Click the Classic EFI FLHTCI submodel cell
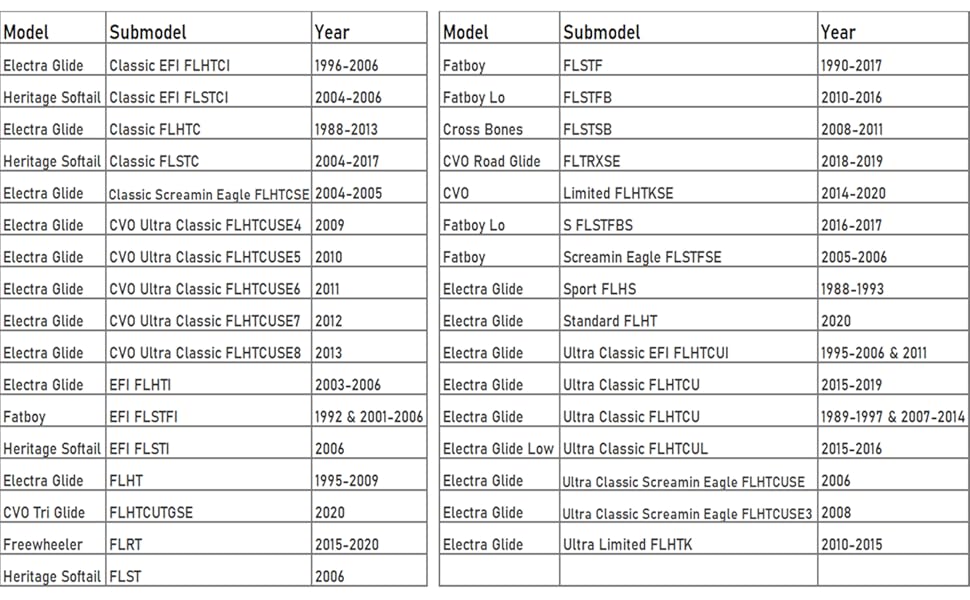 click(x=169, y=66)
